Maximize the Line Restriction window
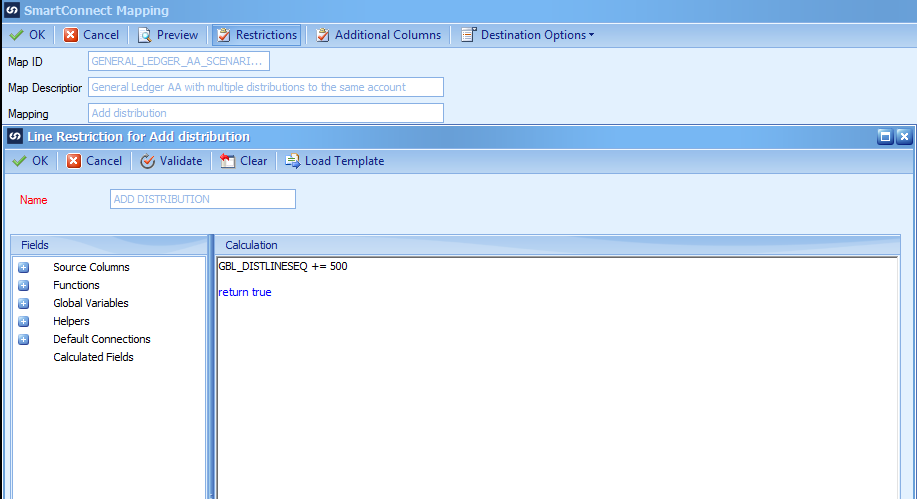 (x=885, y=136)
